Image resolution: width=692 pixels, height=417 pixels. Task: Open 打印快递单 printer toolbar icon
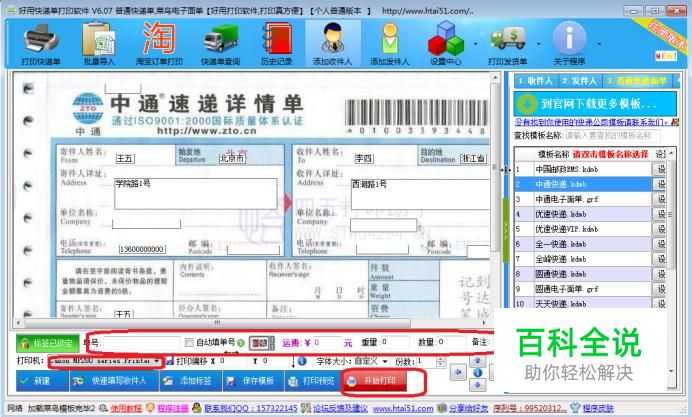(41, 44)
